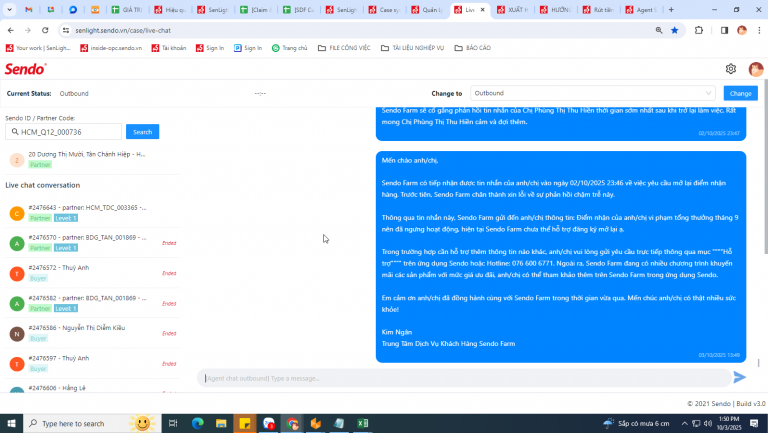
Task: Bookmark this page with the star icon
Action: coord(674,30)
